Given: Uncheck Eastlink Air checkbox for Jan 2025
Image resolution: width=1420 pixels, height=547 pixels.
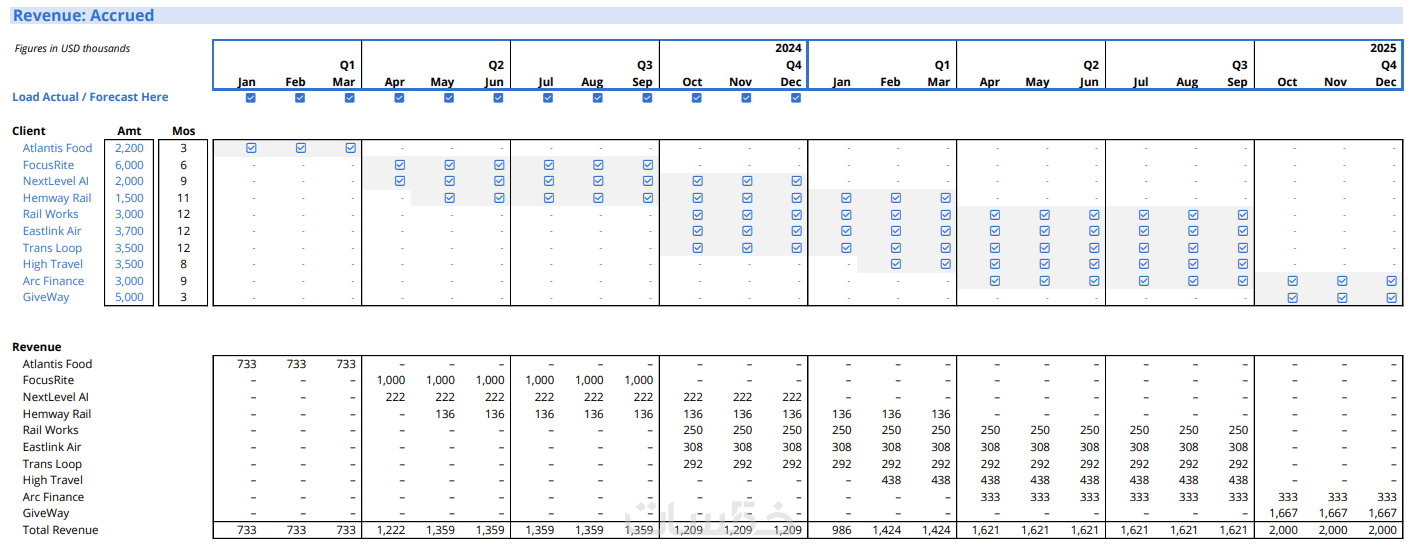Looking at the screenshot, I should tap(846, 231).
